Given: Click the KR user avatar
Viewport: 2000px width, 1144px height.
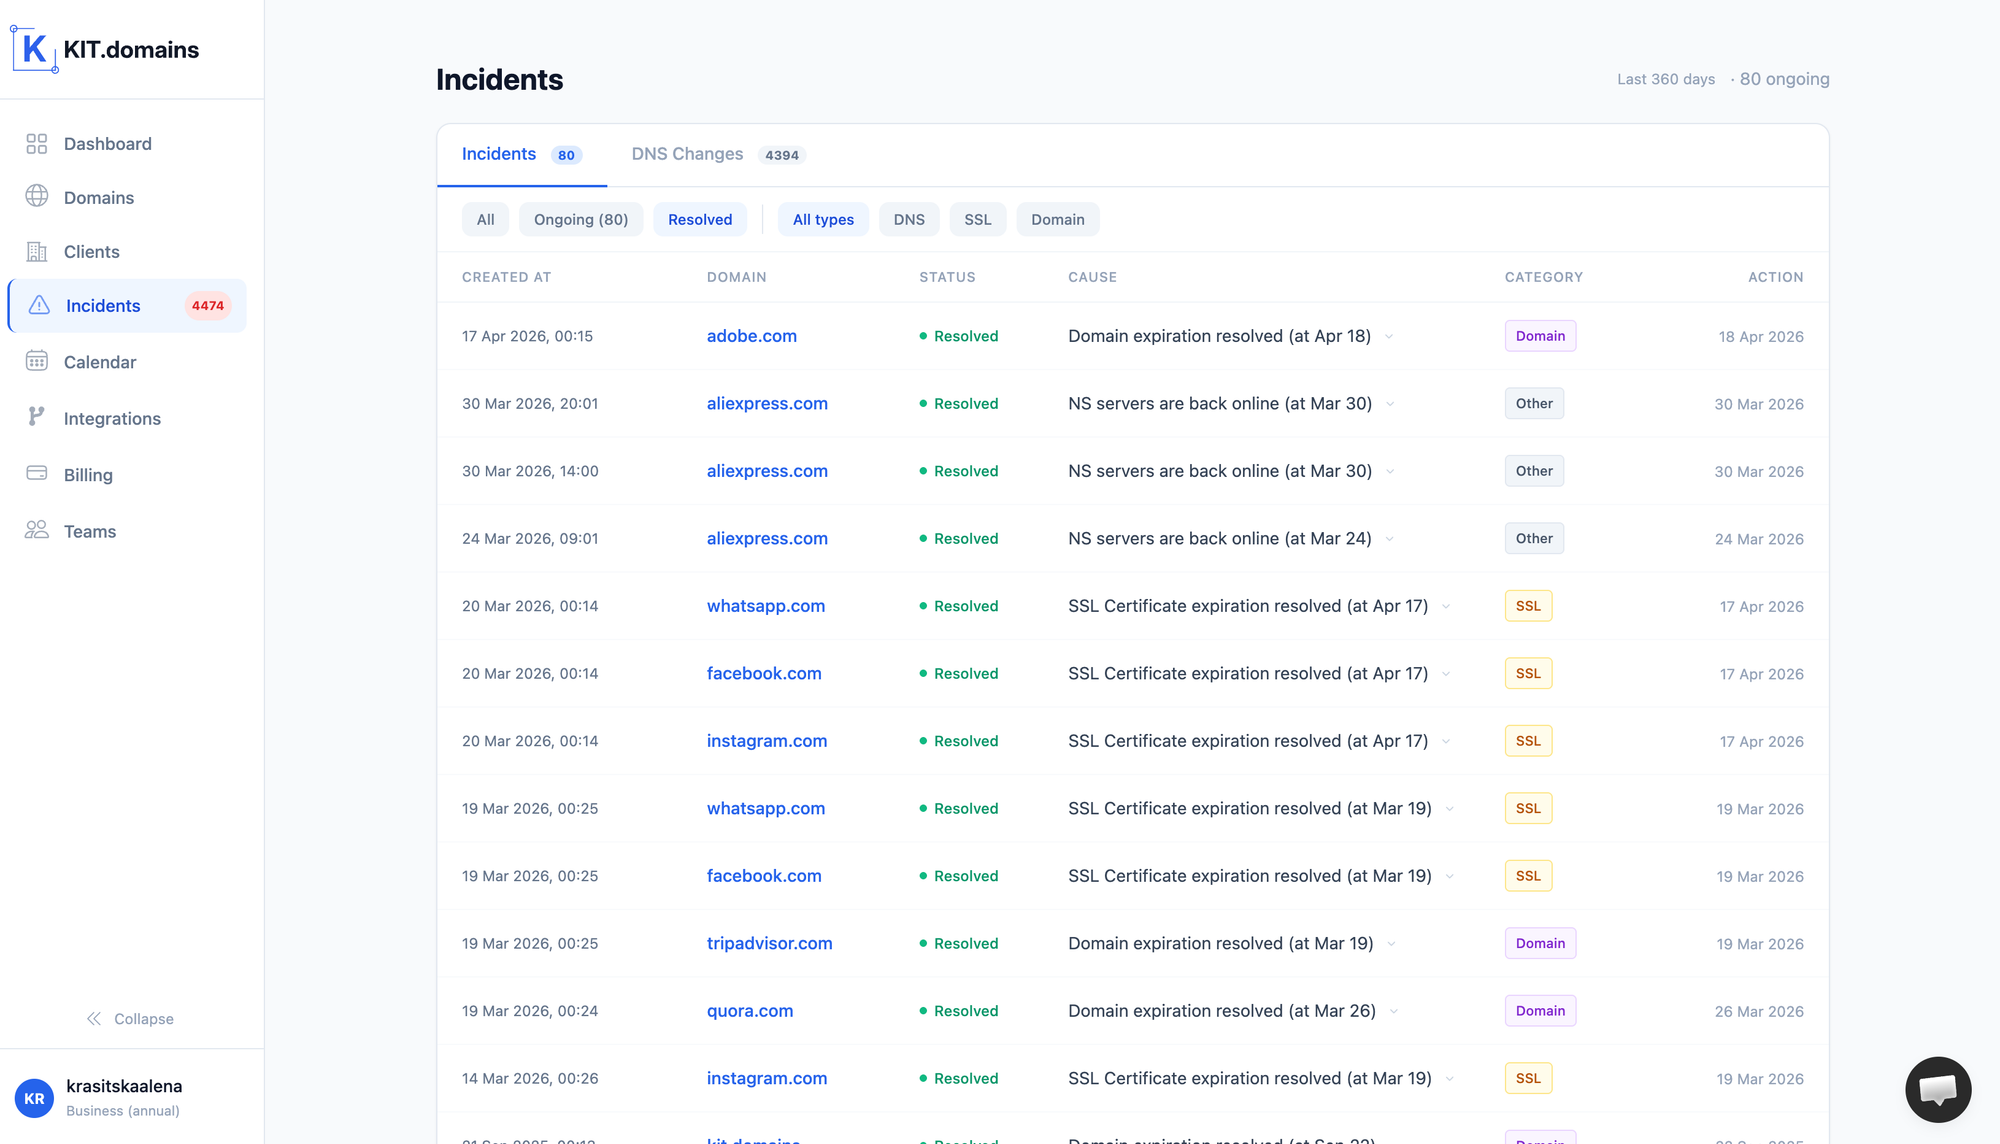Looking at the screenshot, I should click(34, 1098).
